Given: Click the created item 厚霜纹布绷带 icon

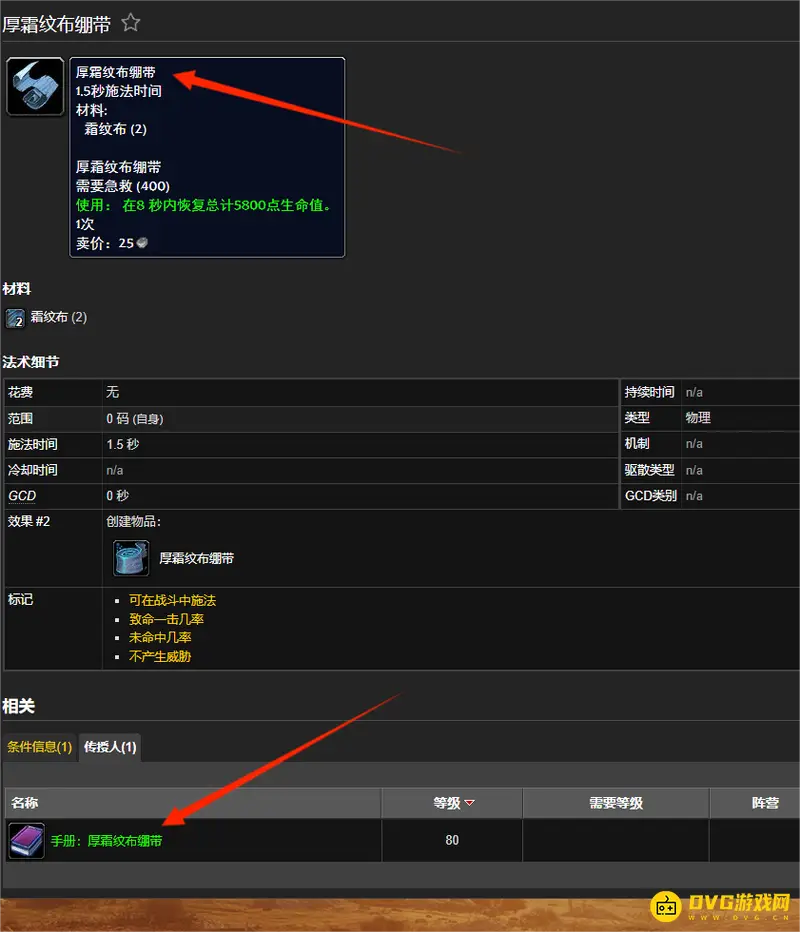Looking at the screenshot, I should [131, 558].
